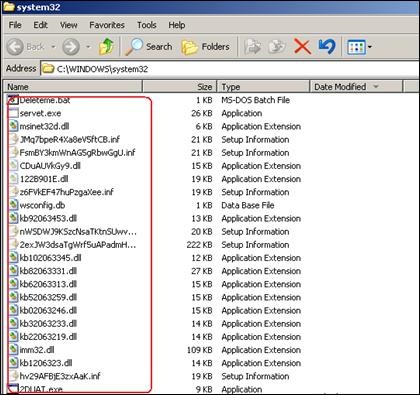This screenshot has width=420, height=395.
Task: Select the FsmBY3kmWnAGSgRbwGgU.inf file icon
Action: click(13, 152)
